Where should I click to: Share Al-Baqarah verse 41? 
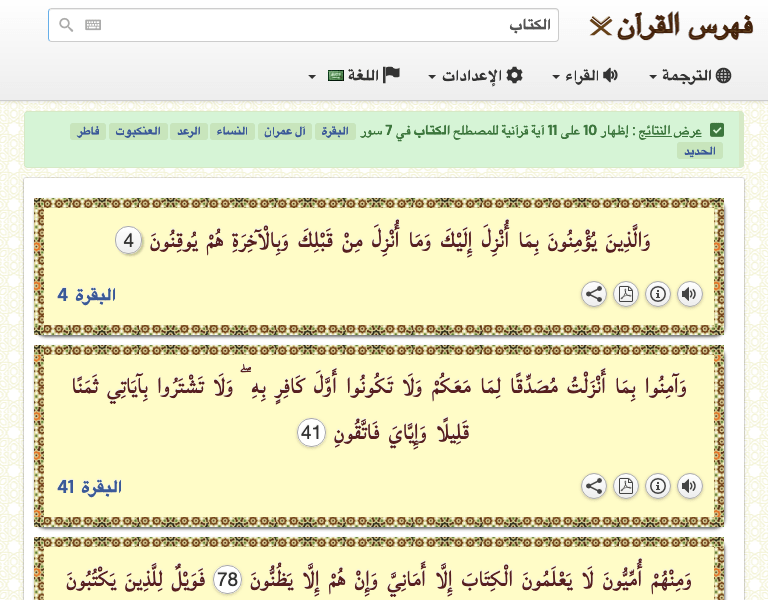594,486
